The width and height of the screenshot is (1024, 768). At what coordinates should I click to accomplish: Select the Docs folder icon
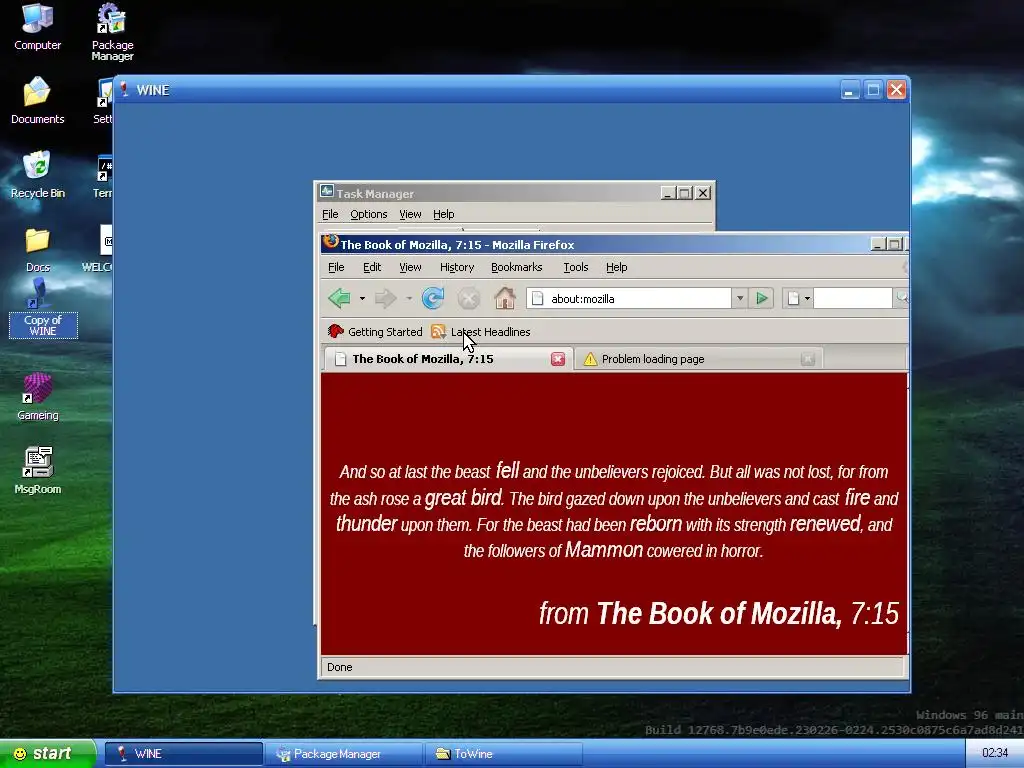pyautogui.click(x=37, y=249)
